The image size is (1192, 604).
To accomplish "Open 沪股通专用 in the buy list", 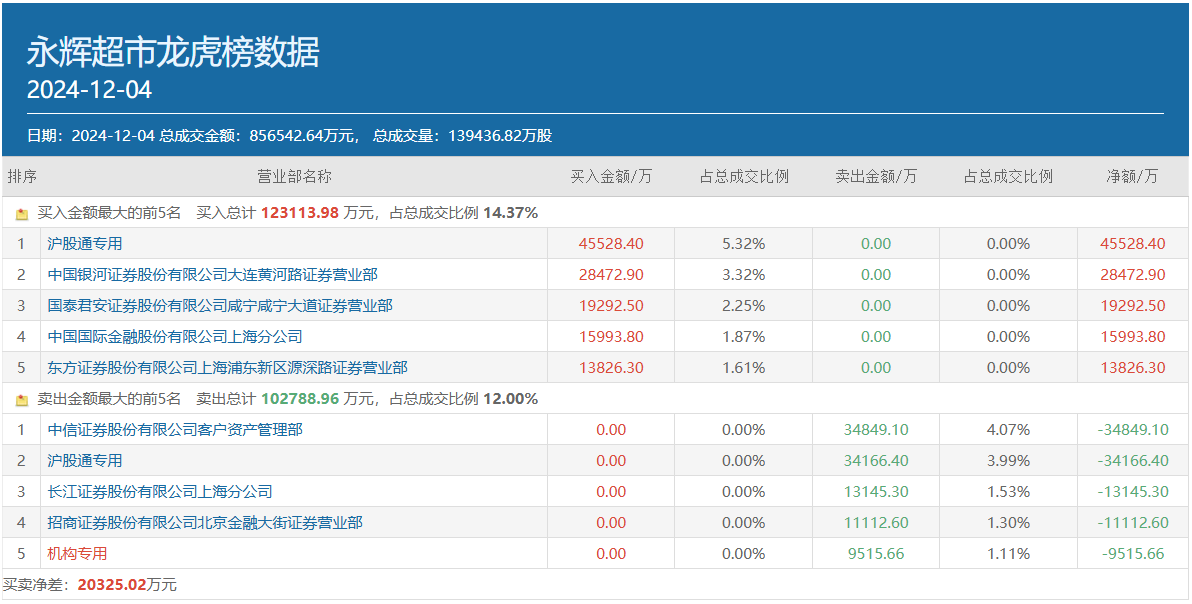I will click(x=85, y=244).
